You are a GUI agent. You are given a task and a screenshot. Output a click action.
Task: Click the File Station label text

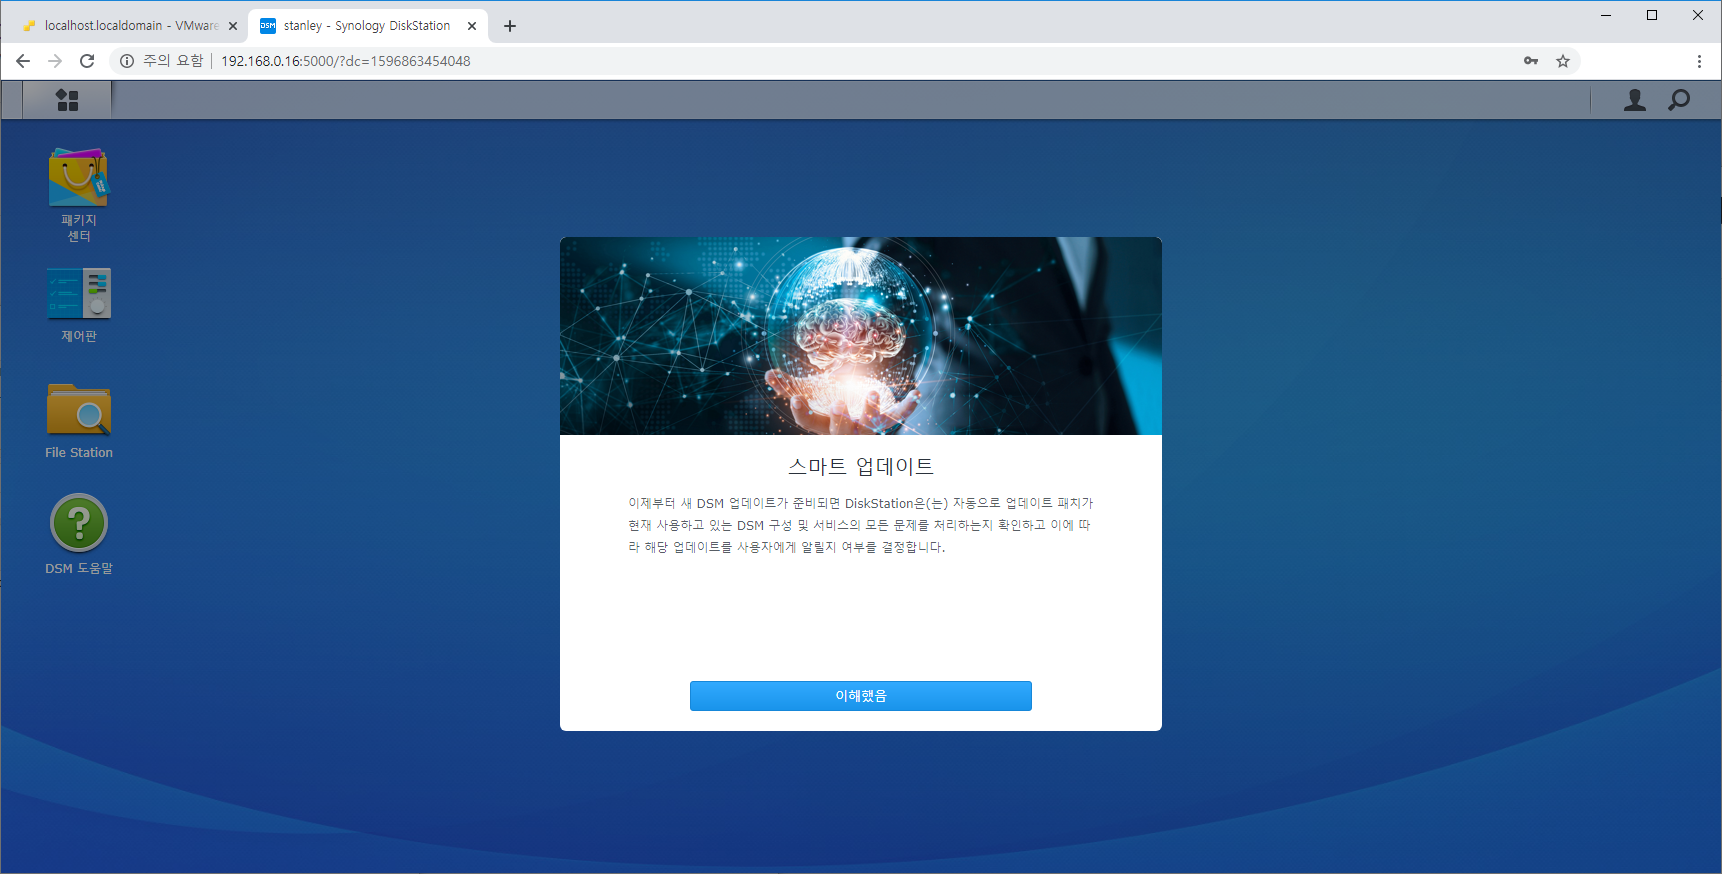pos(79,453)
